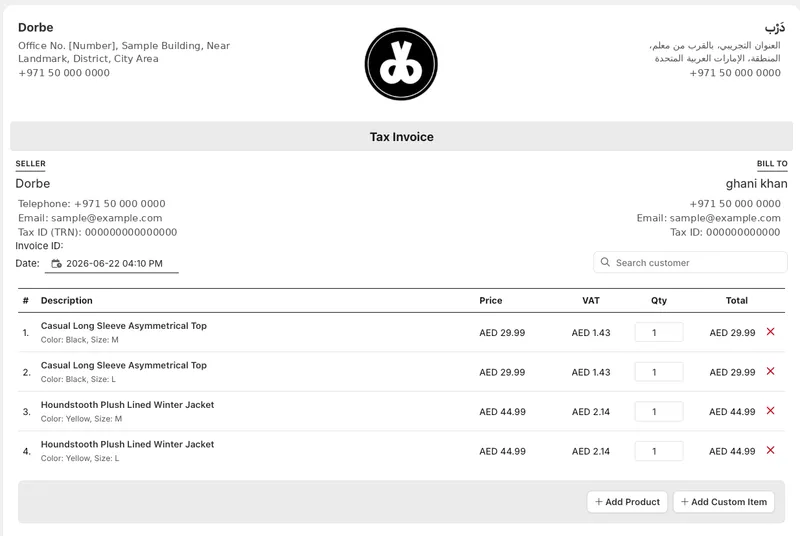
Task: Focus the Search customer field
Action: tap(690, 262)
